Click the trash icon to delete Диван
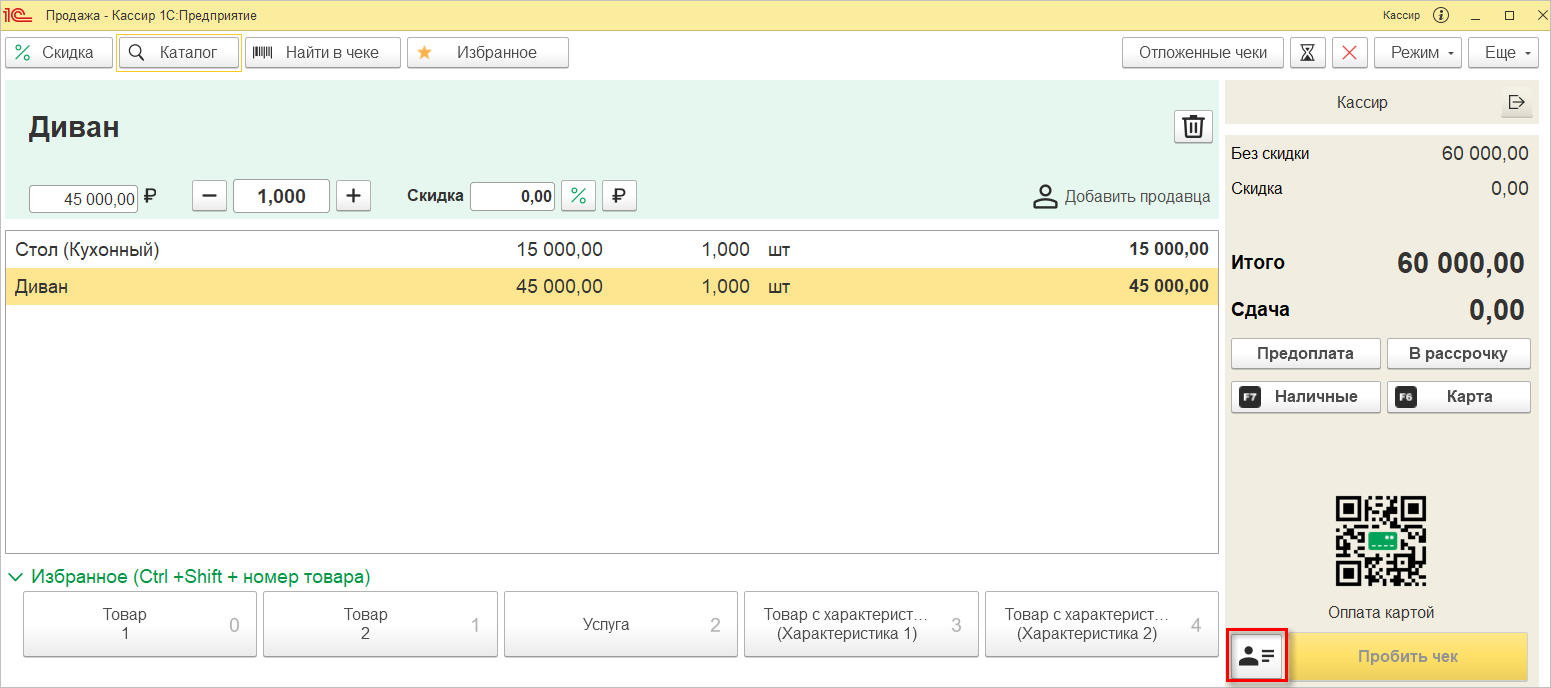This screenshot has height=688, width=1551. click(x=1193, y=127)
